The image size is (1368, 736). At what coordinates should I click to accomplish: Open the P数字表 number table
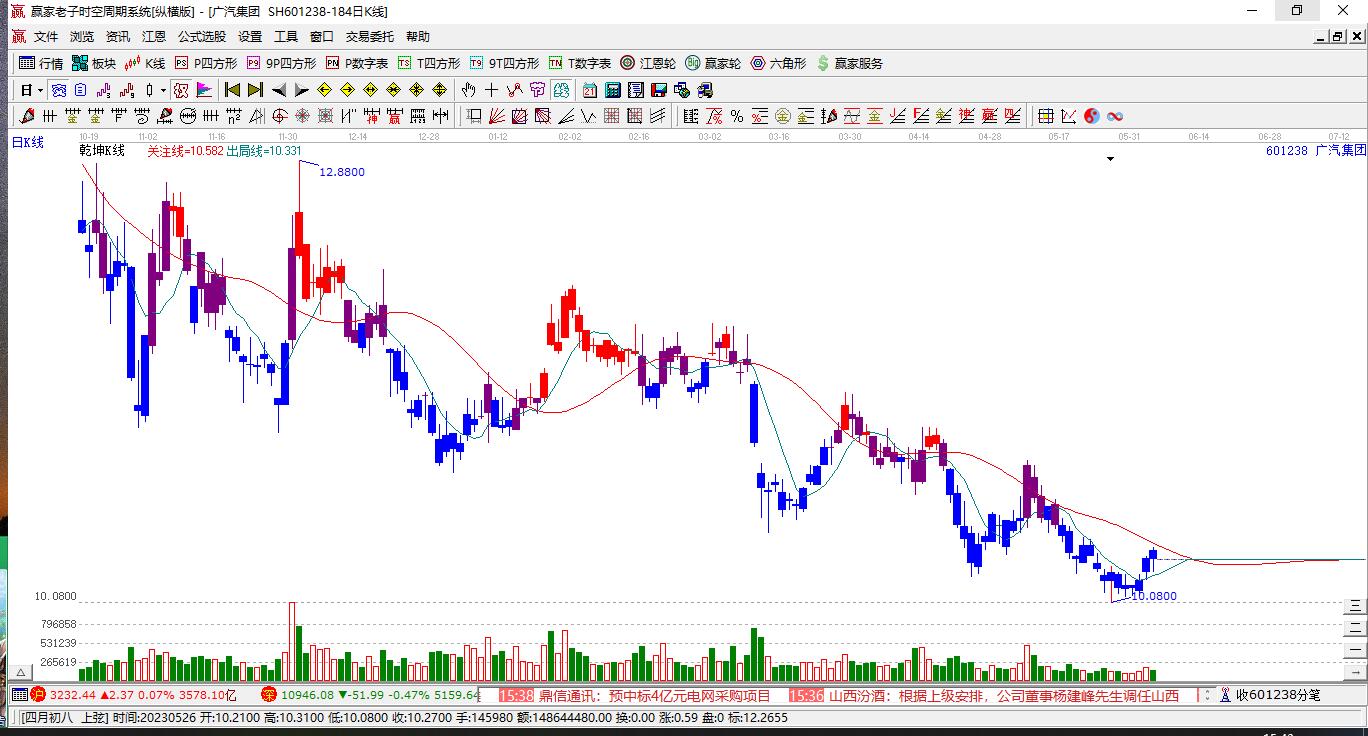pos(356,63)
